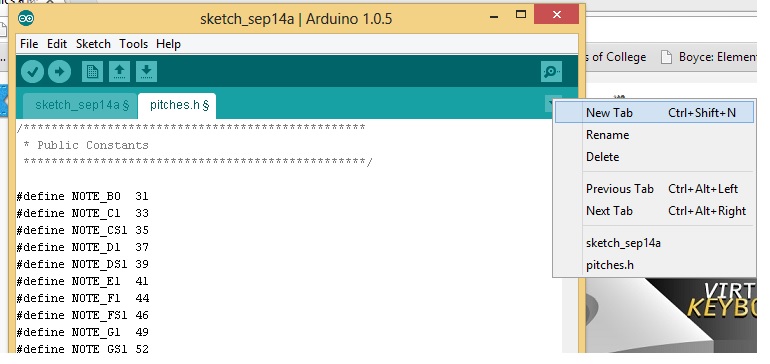Click the Open sketch up-arrow icon
The width and height of the screenshot is (770, 364).
[x=119, y=72]
